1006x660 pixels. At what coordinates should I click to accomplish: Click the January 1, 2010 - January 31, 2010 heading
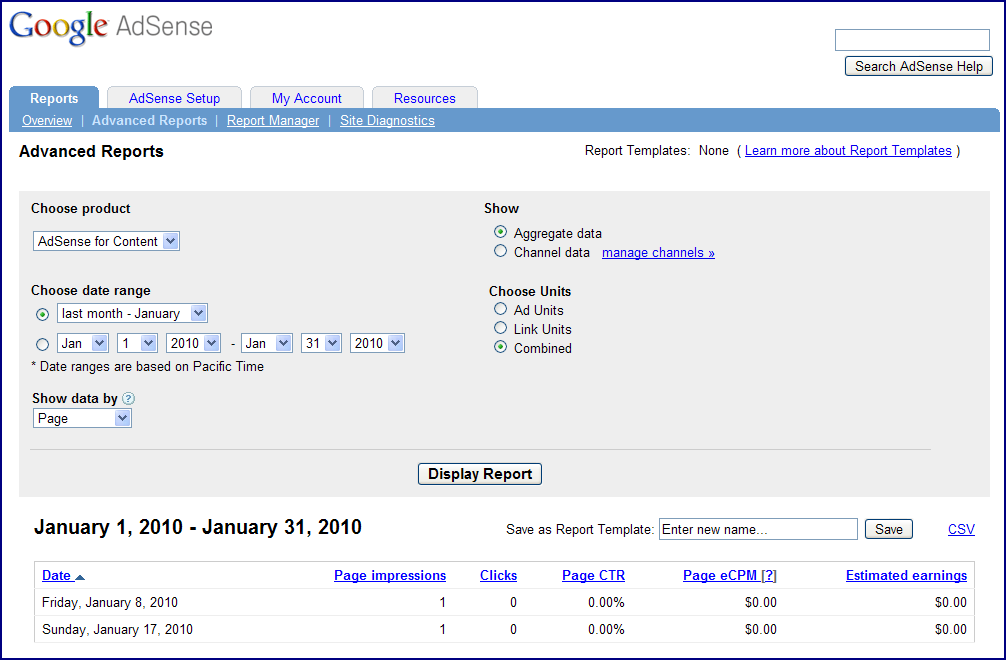198,527
